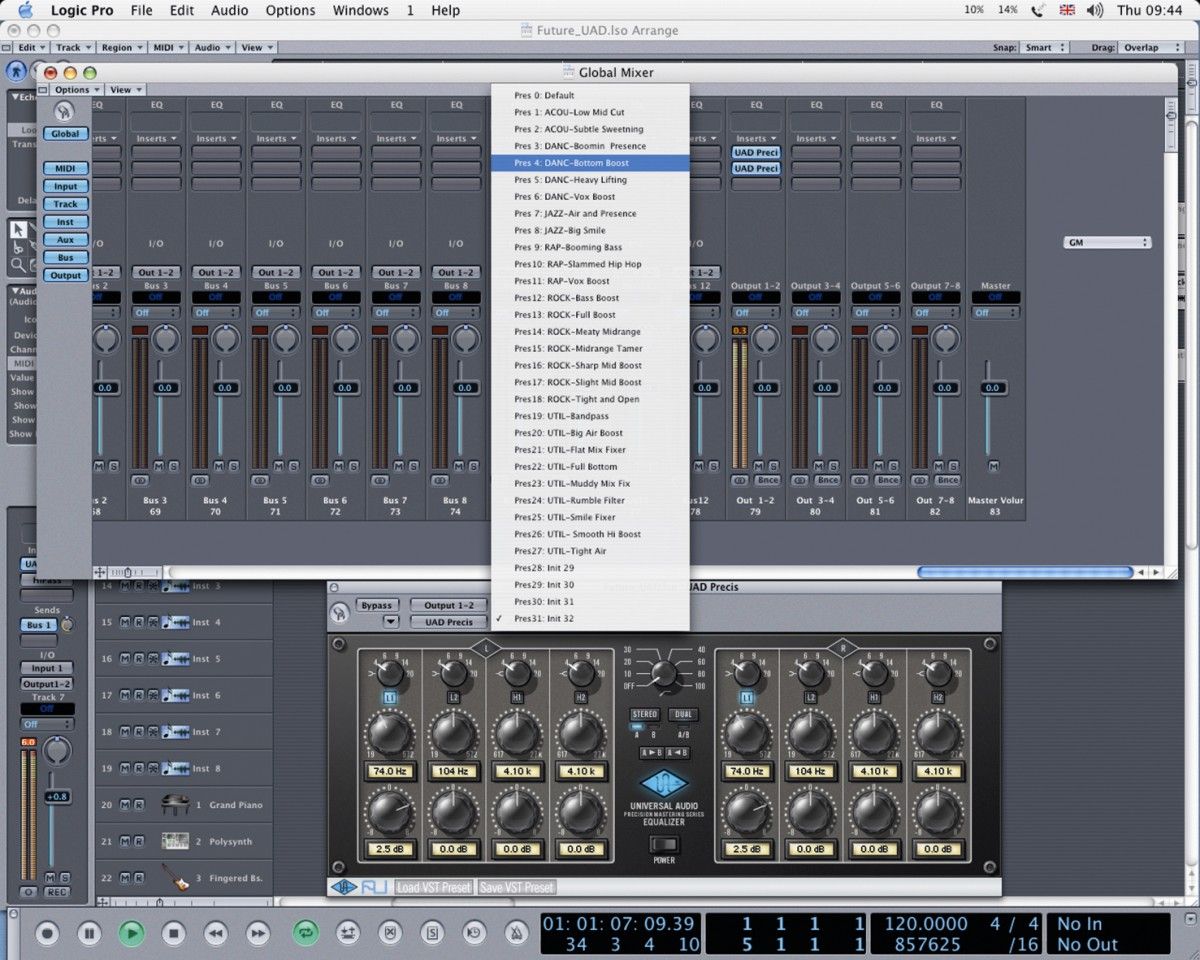Click the Fingered Bs. guitar track icon

pyautogui.click(x=175, y=878)
